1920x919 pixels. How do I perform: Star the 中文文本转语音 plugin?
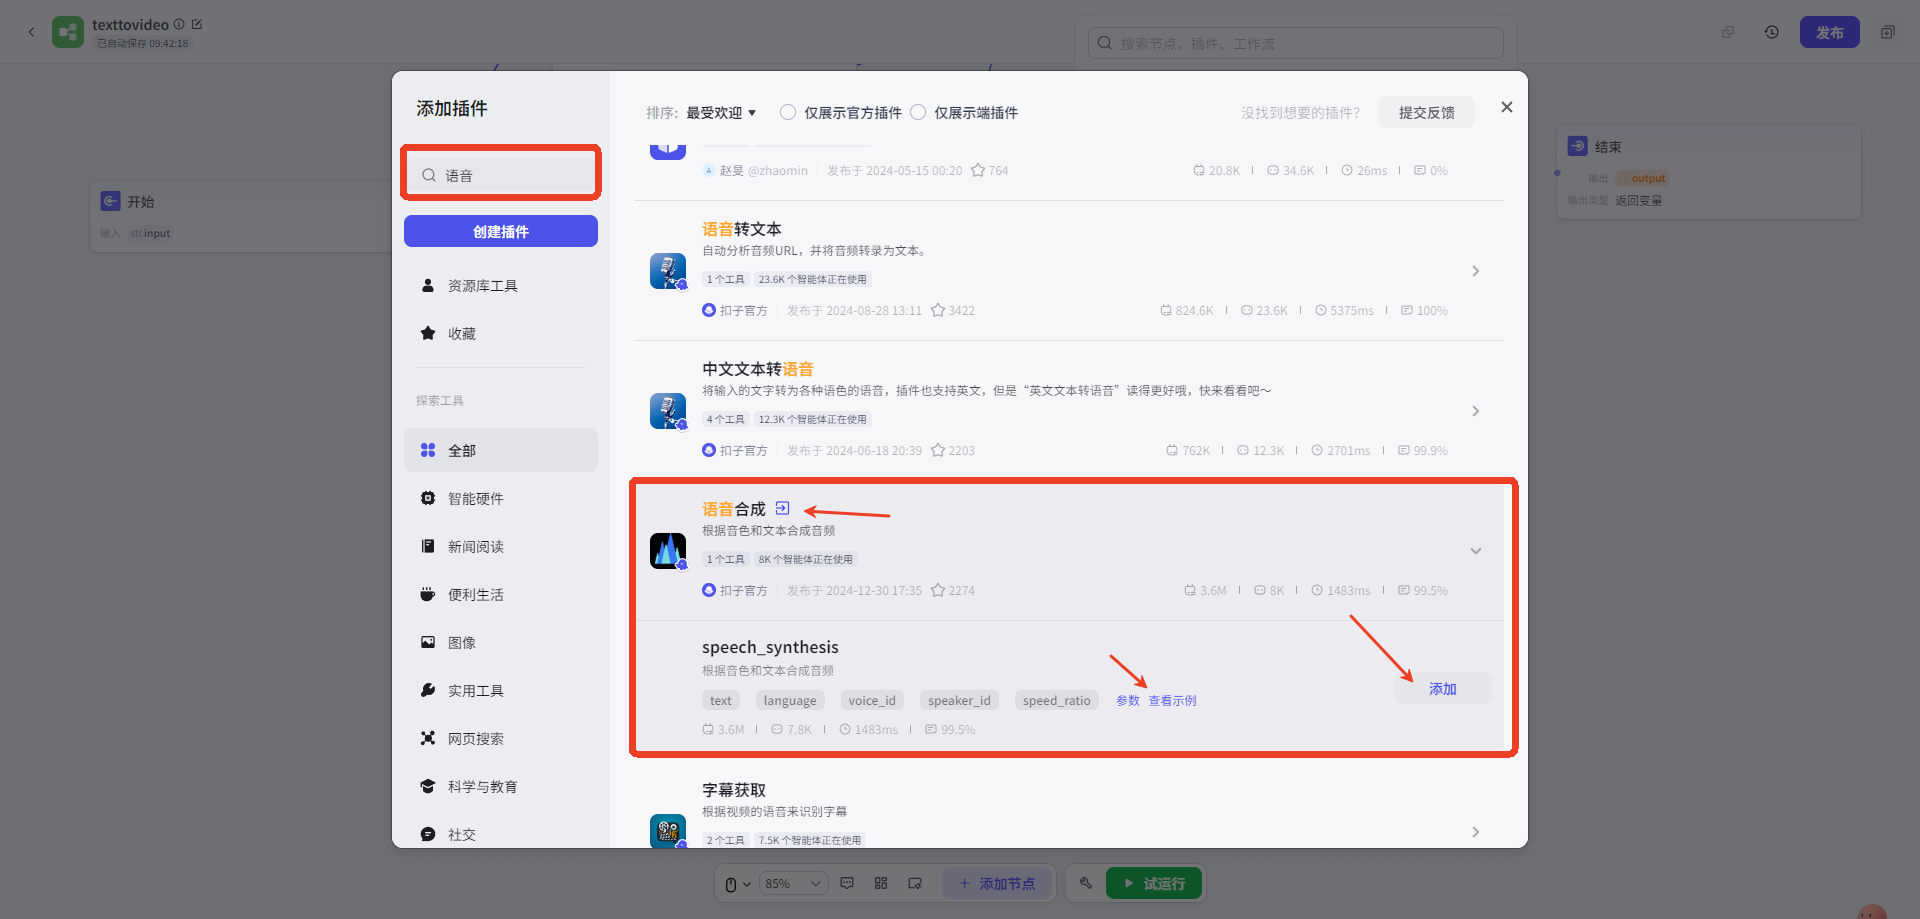(x=938, y=451)
